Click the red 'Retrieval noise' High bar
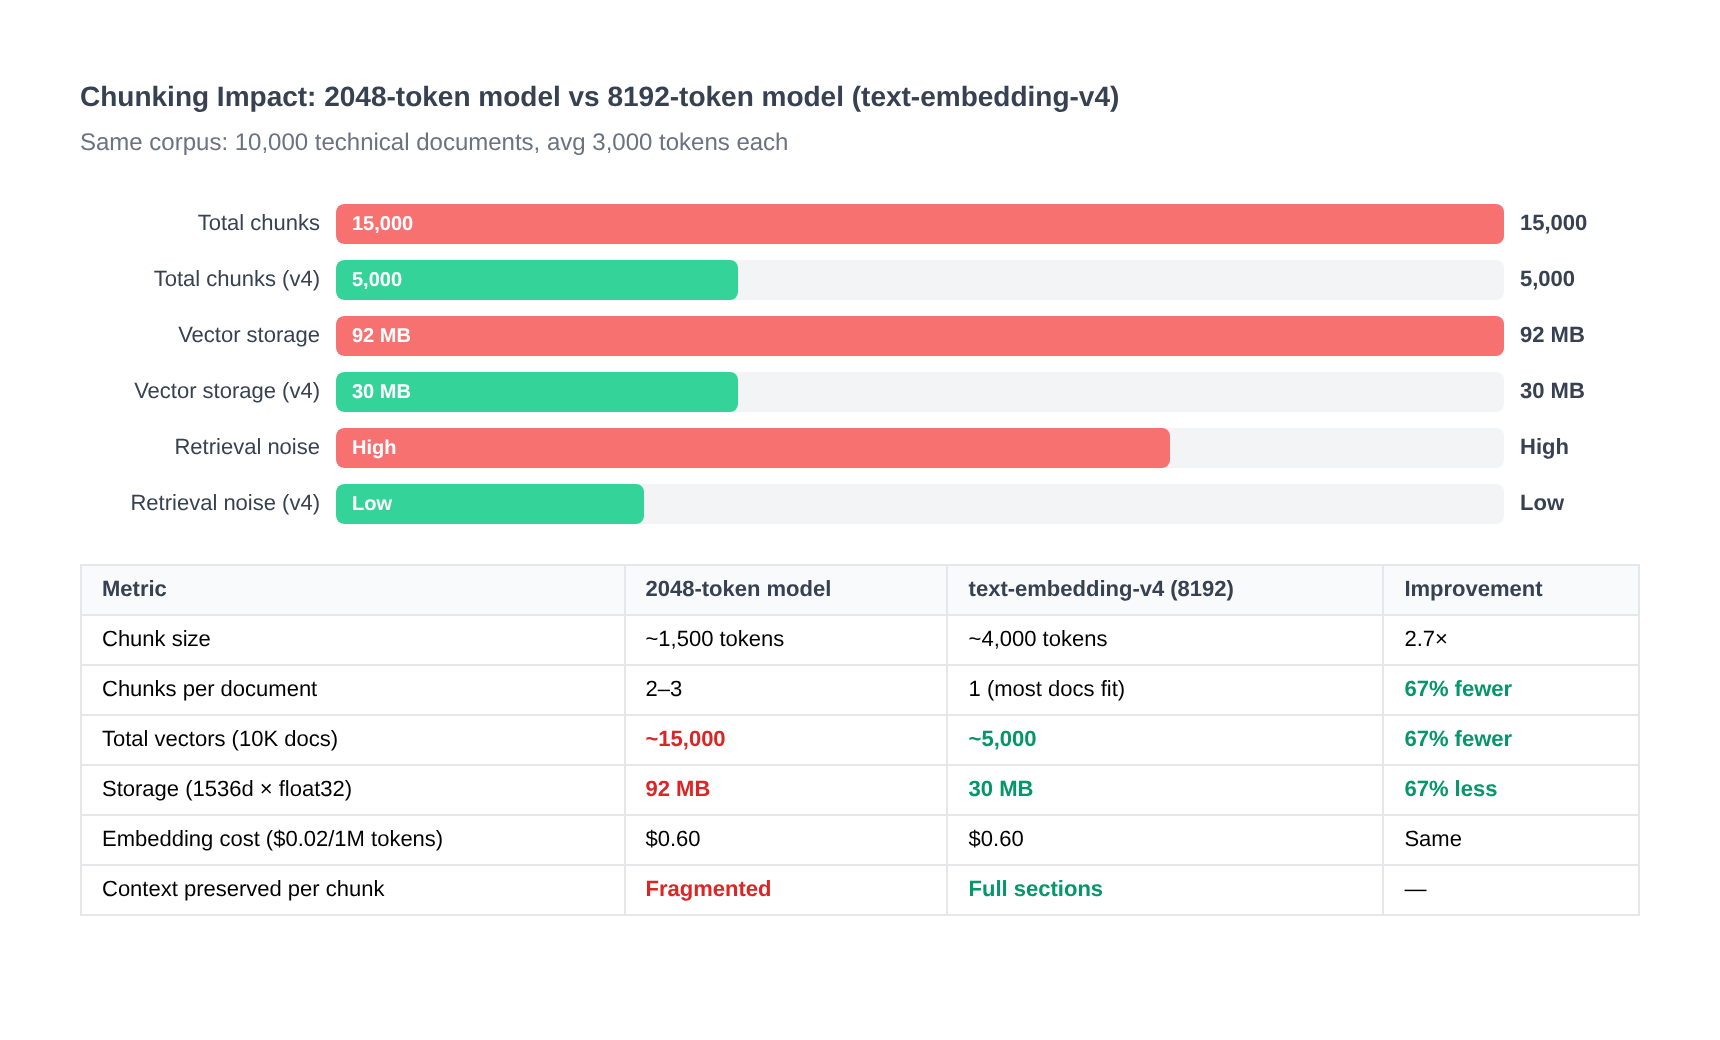1720x1040 pixels. [753, 448]
